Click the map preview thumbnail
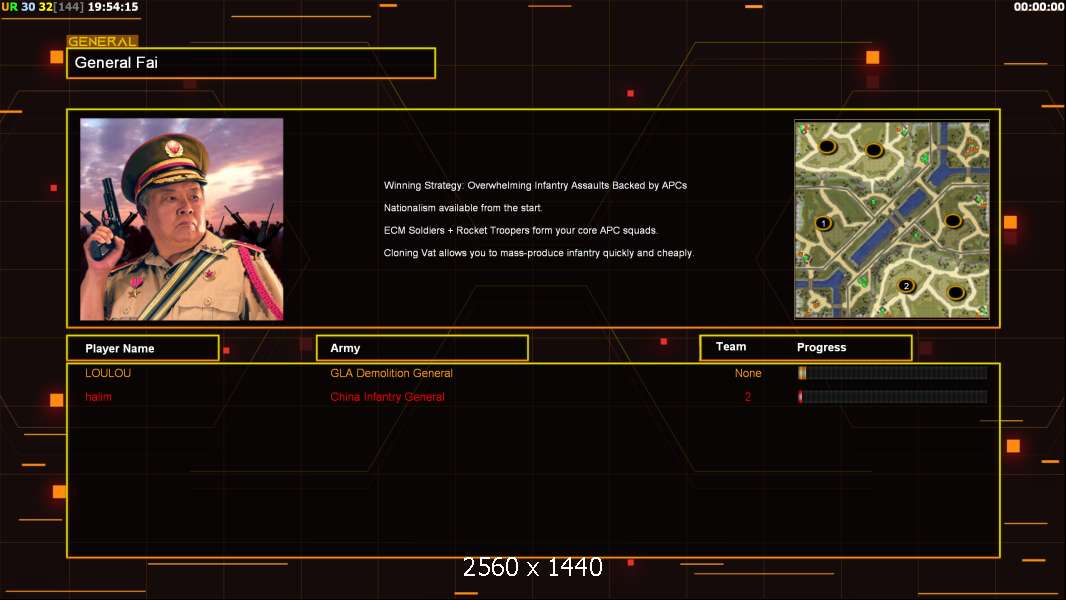This screenshot has height=600, width=1066. (x=892, y=219)
